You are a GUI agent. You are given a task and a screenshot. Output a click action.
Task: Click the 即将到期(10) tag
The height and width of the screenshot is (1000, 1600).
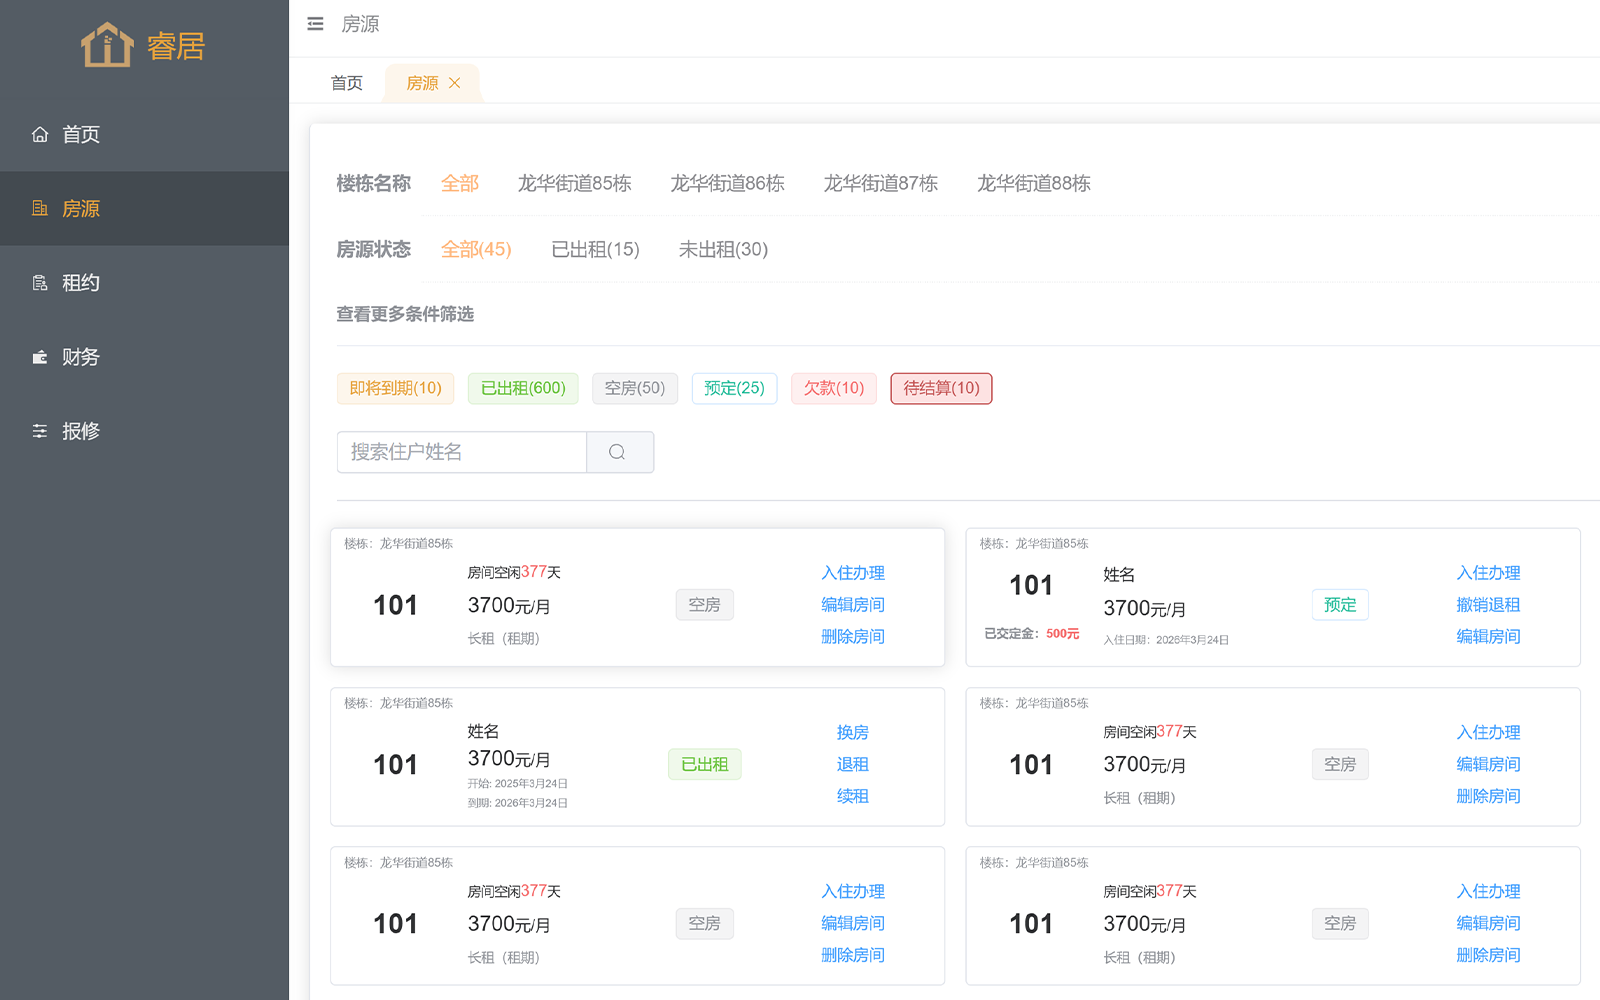point(395,388)
